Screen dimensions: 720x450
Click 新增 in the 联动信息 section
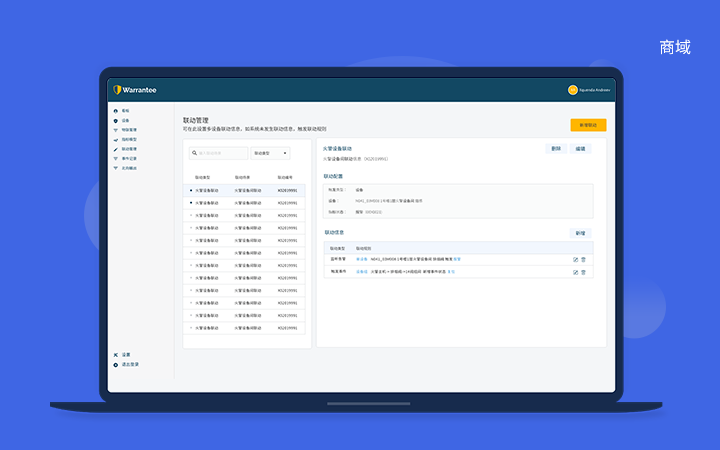point(580,233)
